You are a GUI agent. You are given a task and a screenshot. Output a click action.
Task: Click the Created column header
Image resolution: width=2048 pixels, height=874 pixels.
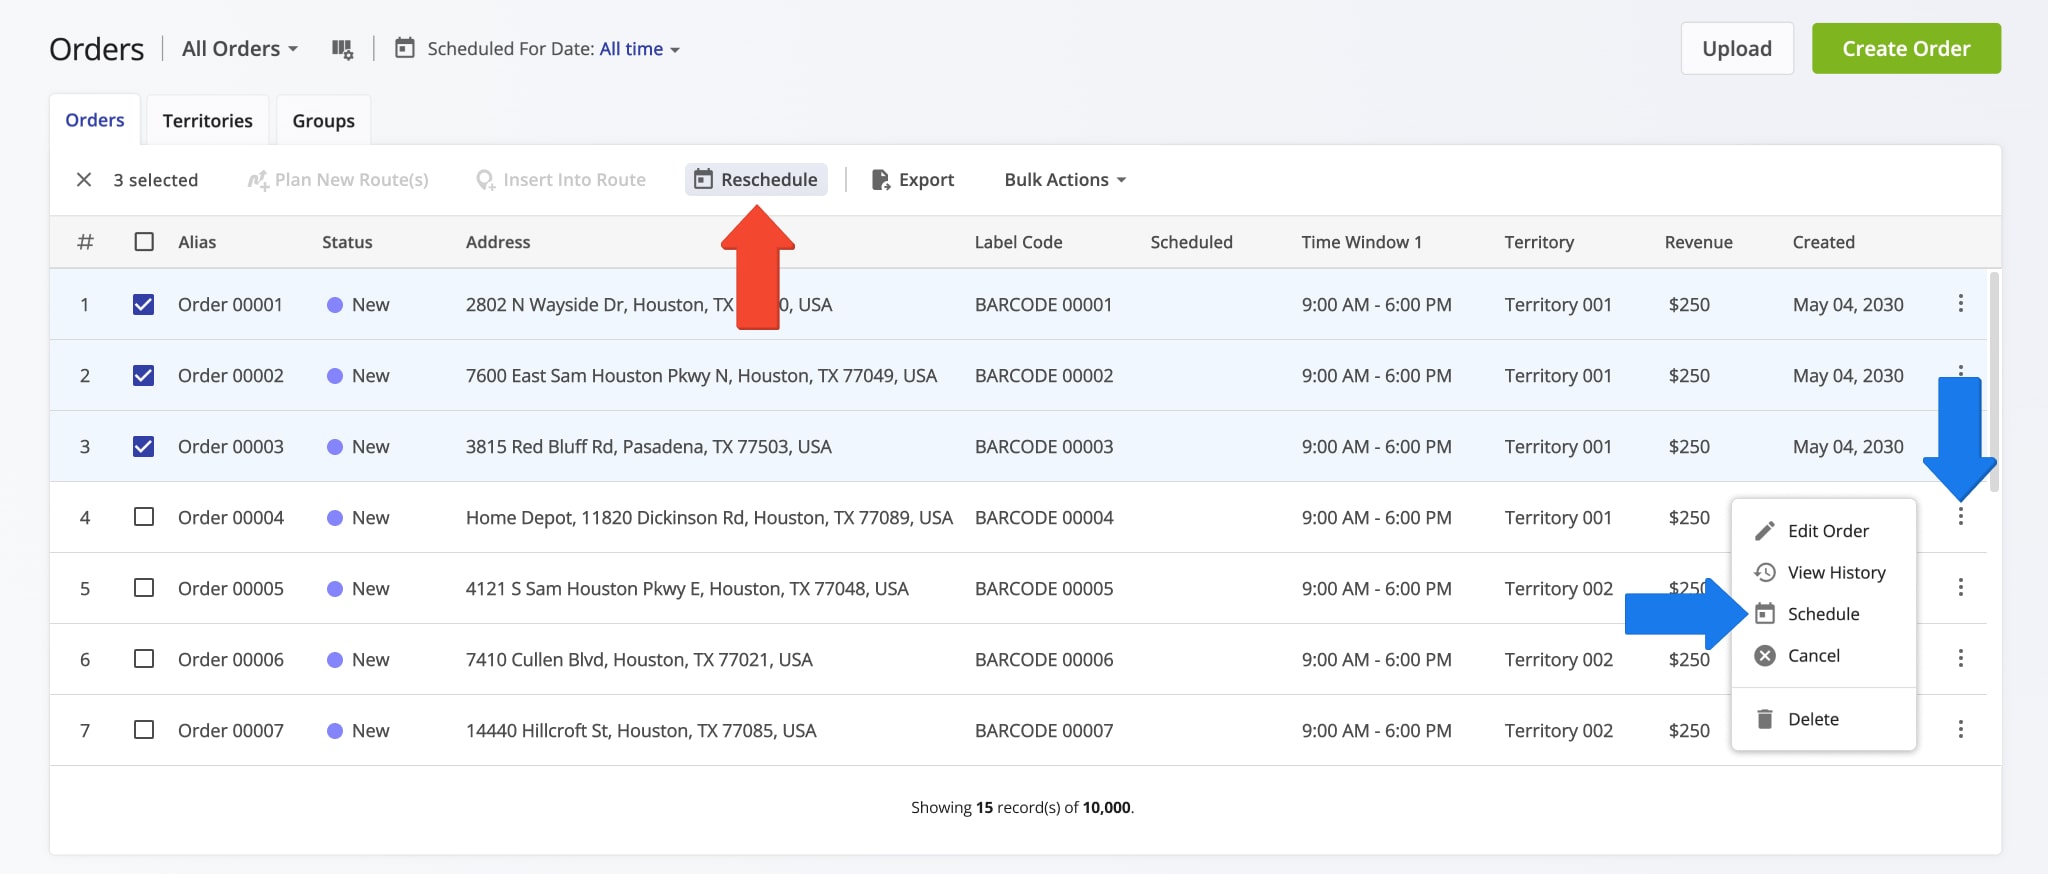[x=1823, y=242]
